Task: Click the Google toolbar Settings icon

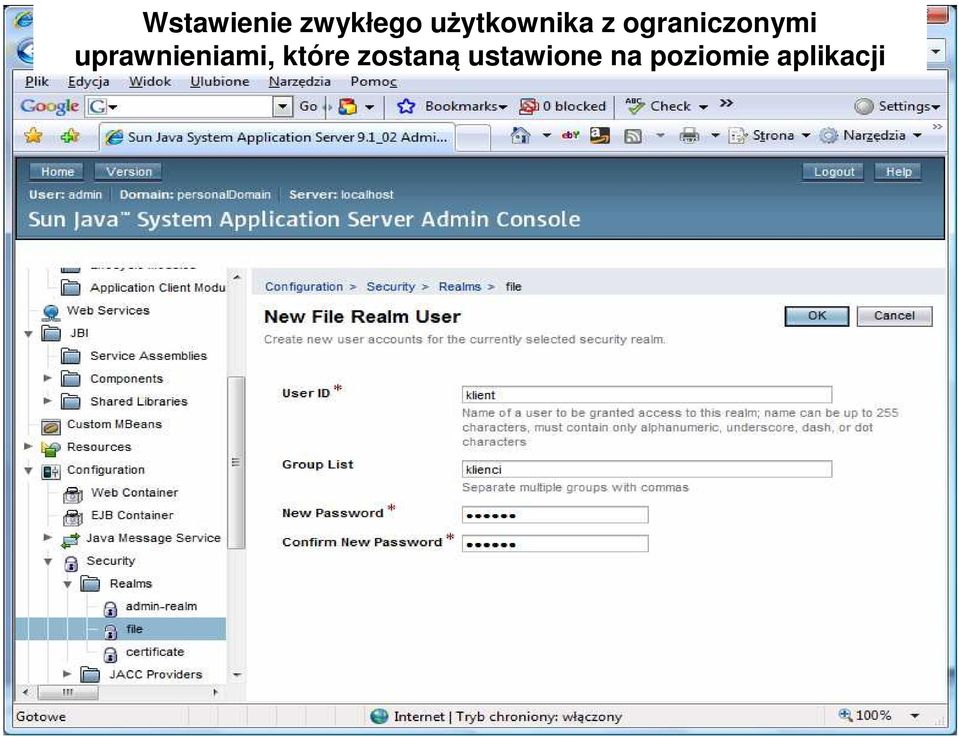Action: tap(863, 106)
